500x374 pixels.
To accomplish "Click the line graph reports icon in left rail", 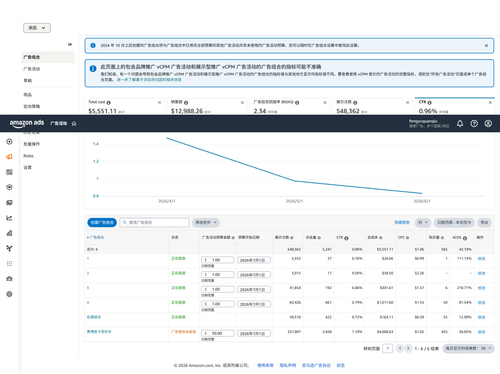I will (x=9, y=218).
